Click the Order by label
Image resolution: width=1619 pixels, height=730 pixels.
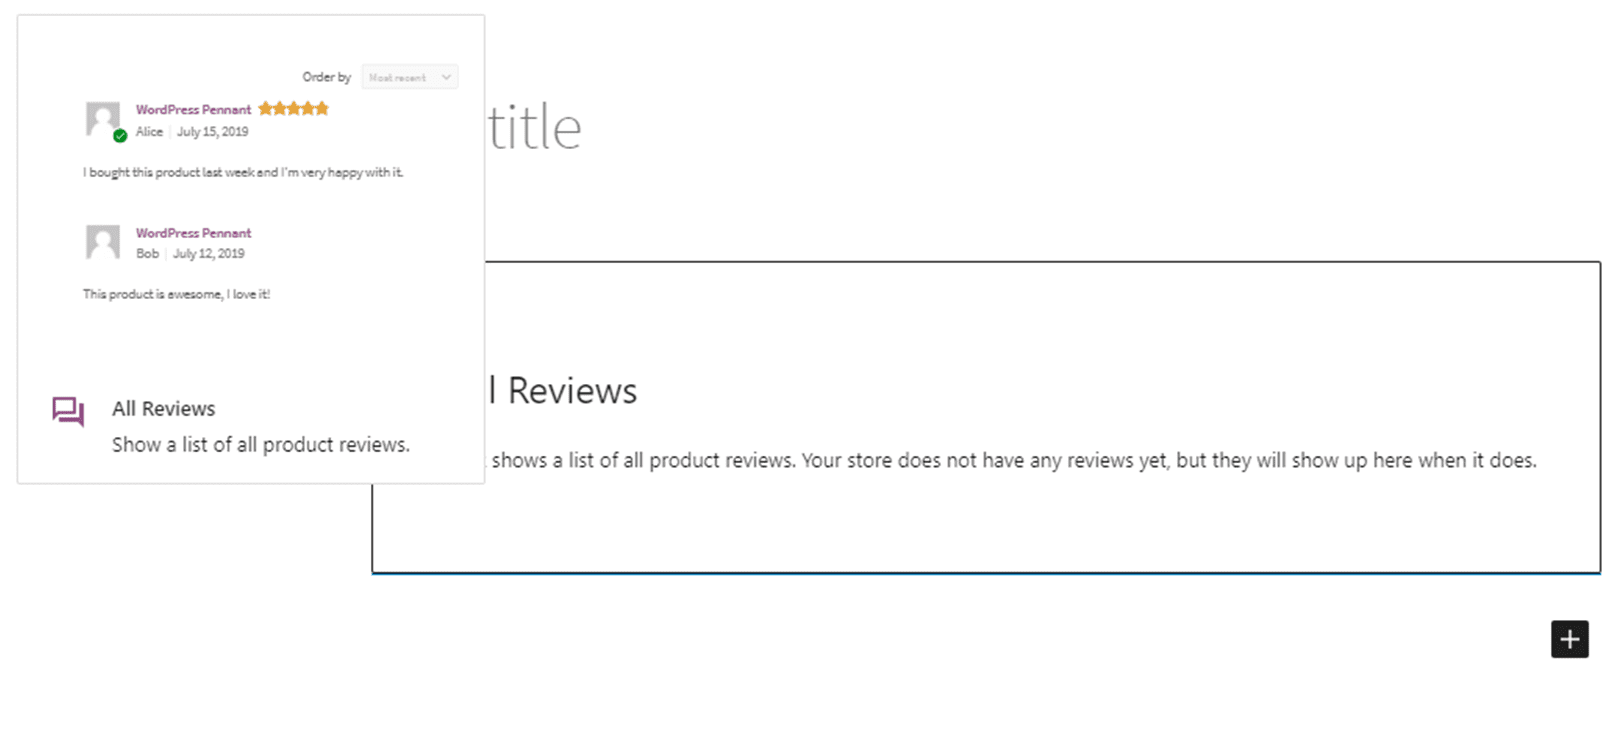tap(327, 77)
